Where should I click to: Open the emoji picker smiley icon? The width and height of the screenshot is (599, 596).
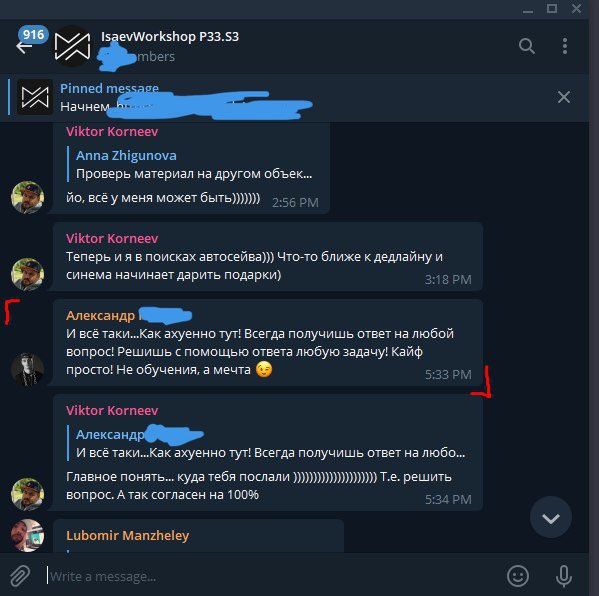tap(518, 576)
